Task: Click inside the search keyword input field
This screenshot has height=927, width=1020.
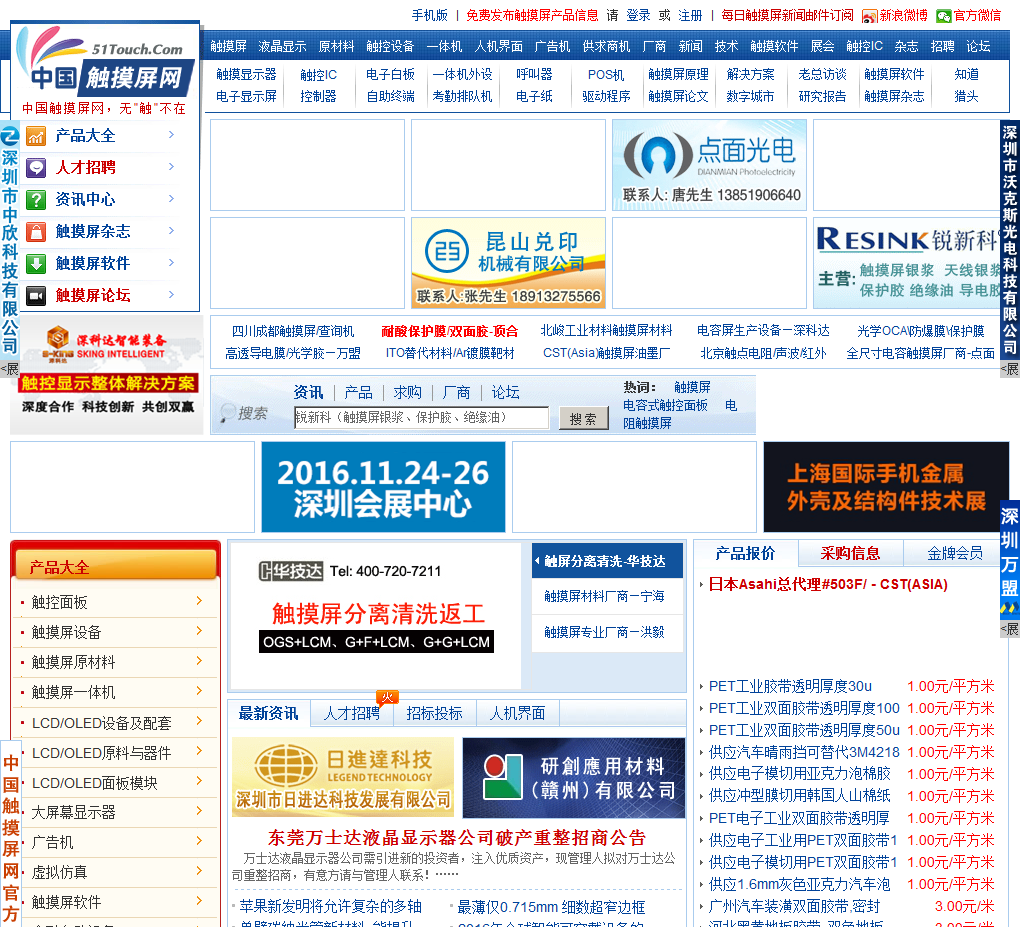Action: (422, 418)
